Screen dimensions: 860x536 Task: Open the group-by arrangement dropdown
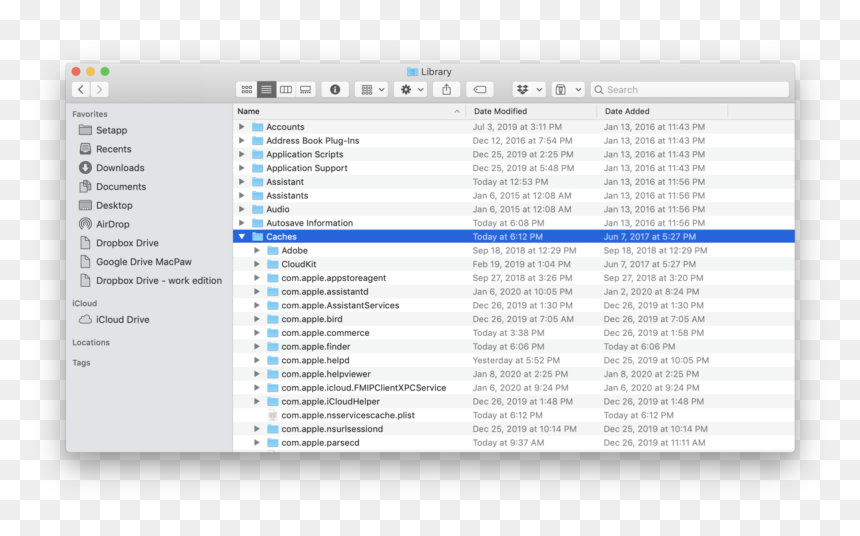pos(372,89)
